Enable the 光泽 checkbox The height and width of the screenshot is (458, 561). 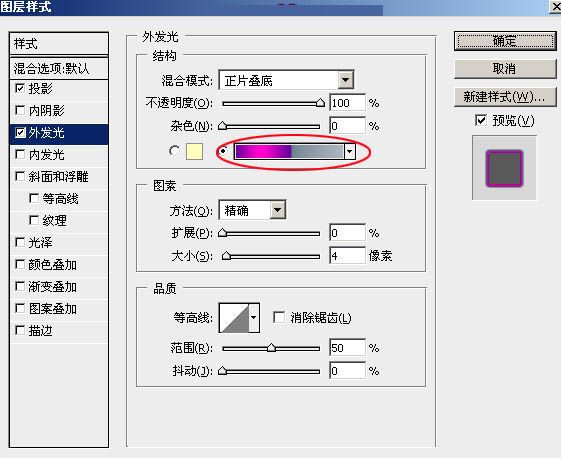[x=20, y=242]
